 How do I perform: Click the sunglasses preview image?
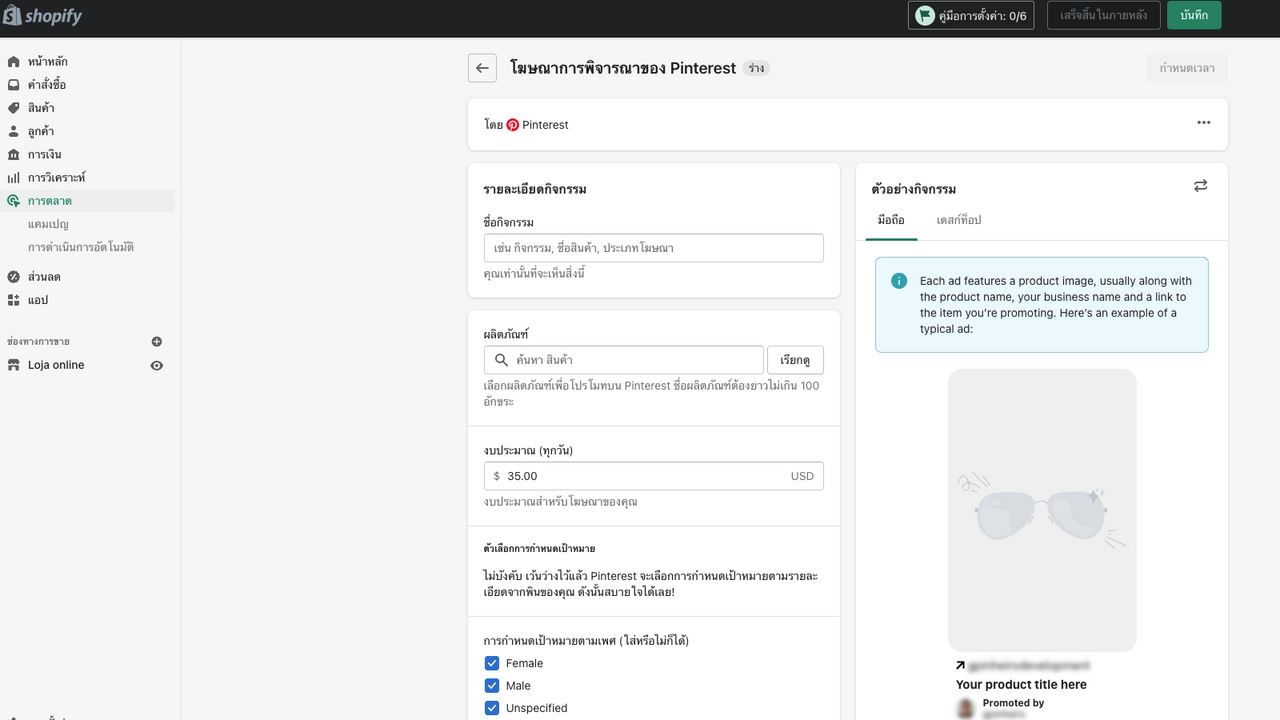[x=1042, y=510]
